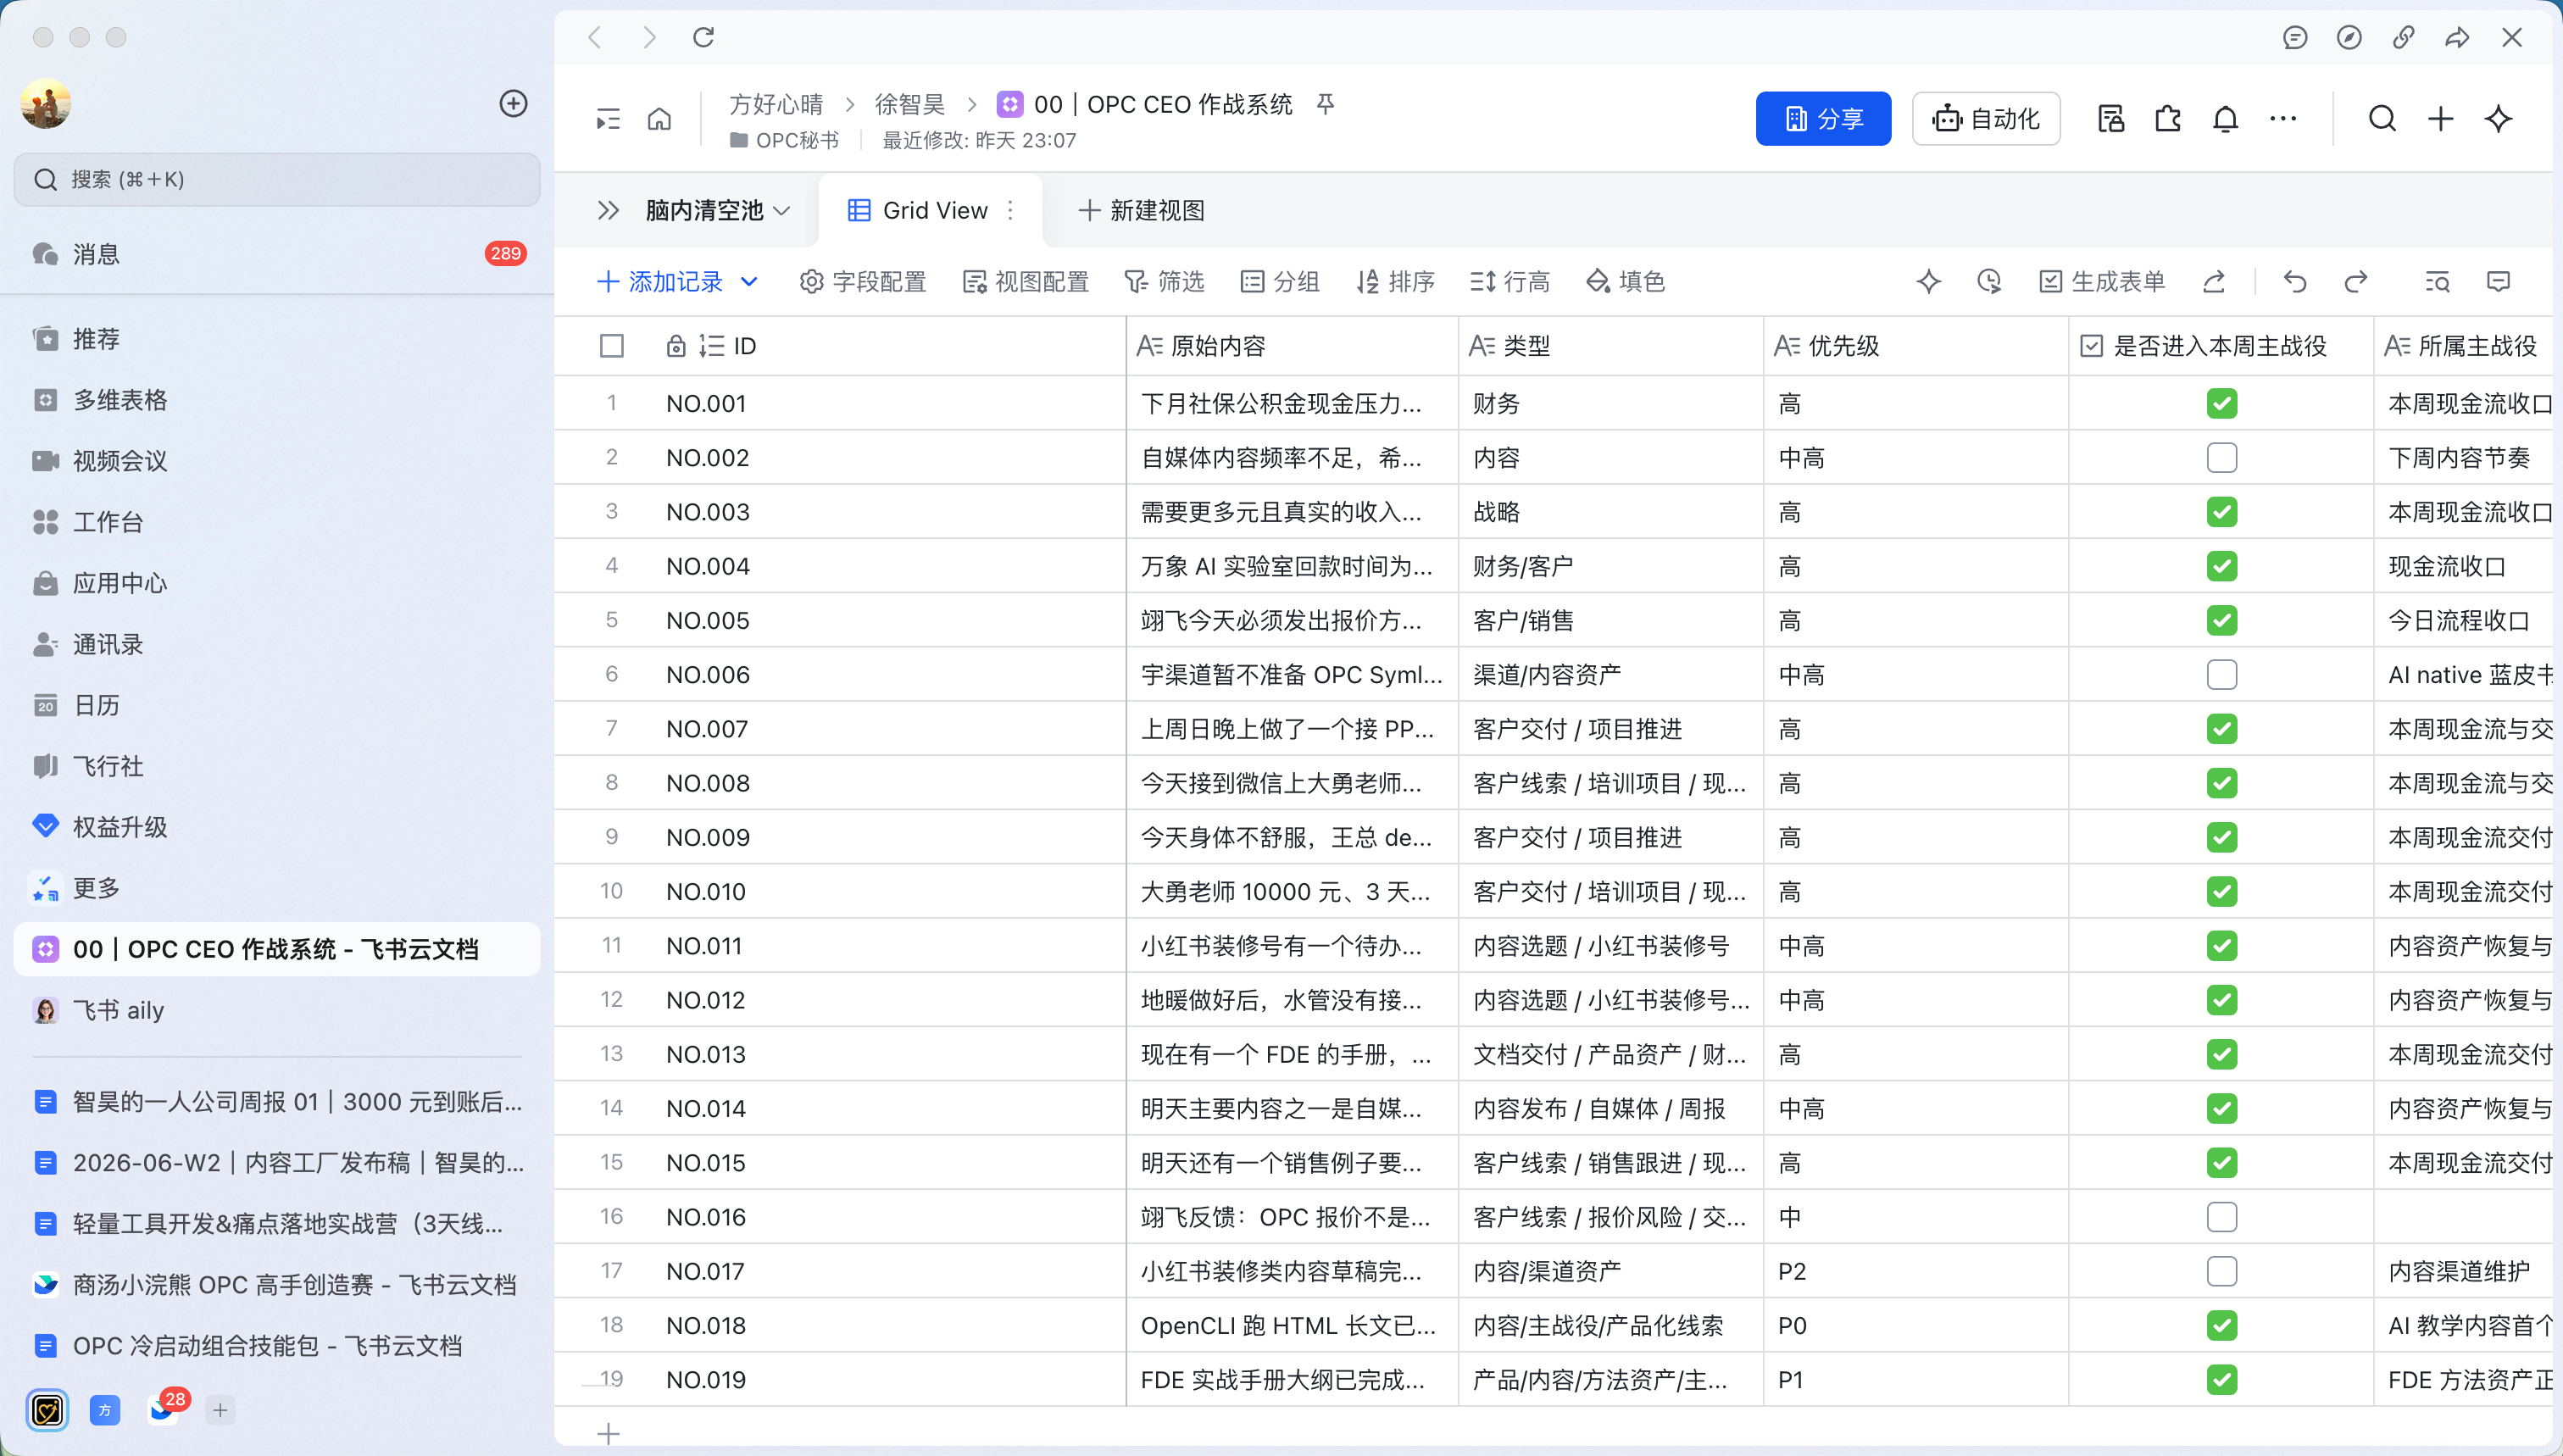Open the 行高 row height options
Viewport: 2563px width, 1456px height.
click(x=1510, y=282)
